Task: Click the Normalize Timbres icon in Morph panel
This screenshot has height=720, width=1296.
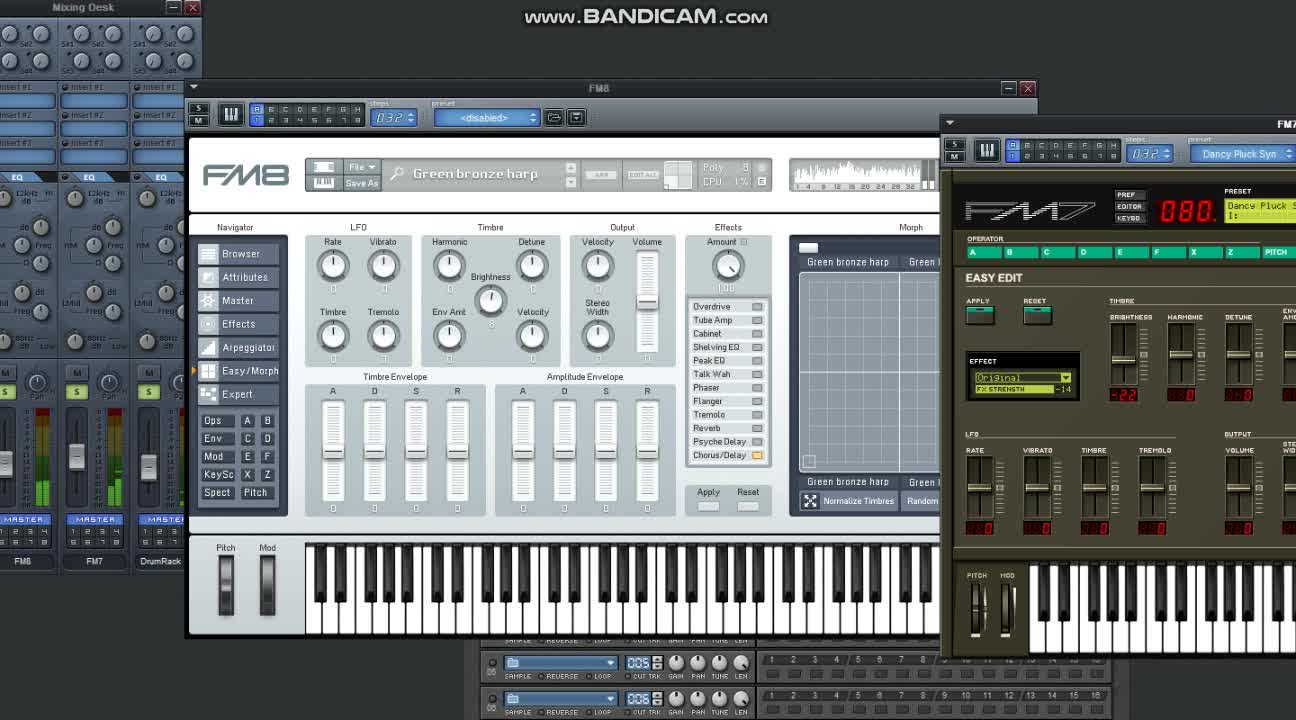Action: point(810,501)
